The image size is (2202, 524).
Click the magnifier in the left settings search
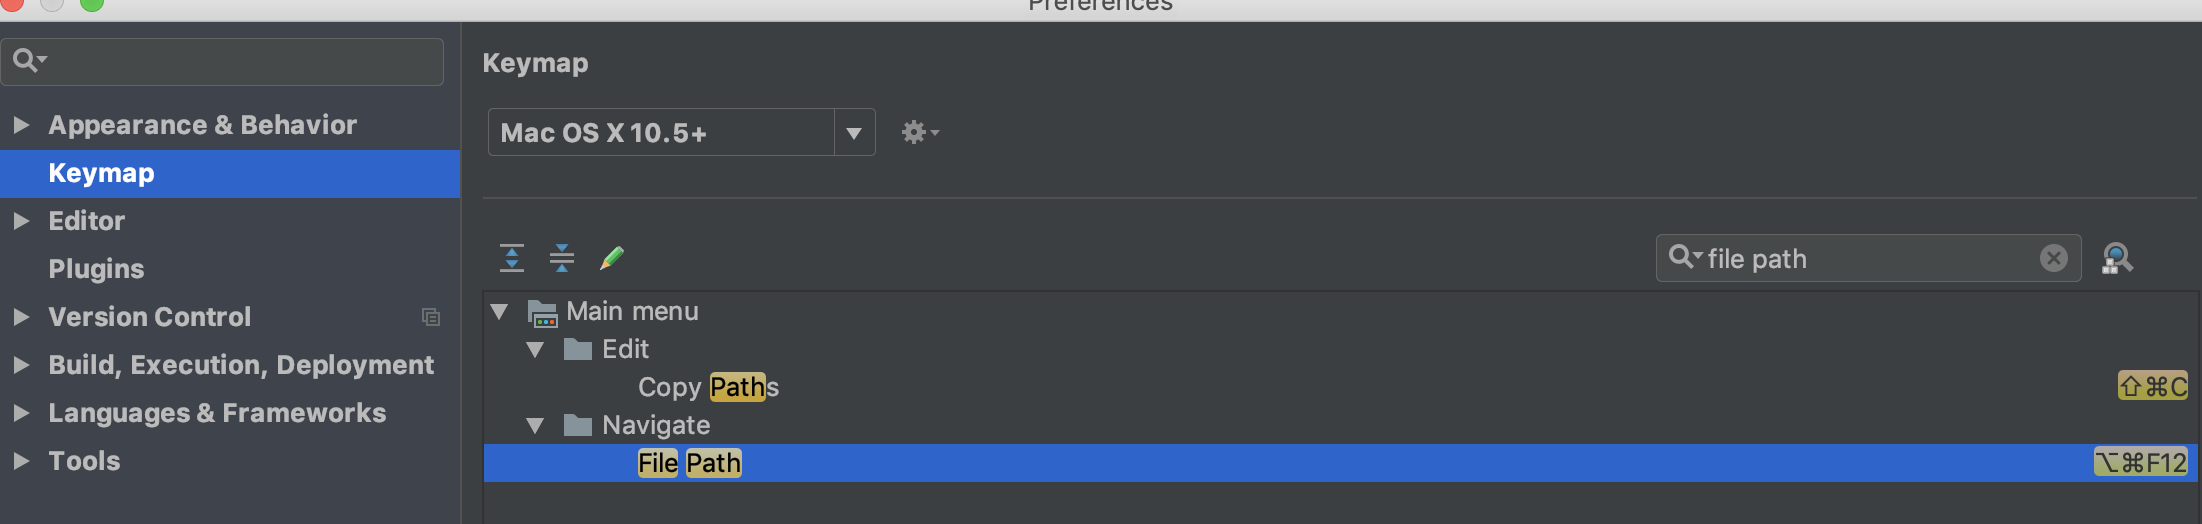pyautogui.click(x=29, y=61)
